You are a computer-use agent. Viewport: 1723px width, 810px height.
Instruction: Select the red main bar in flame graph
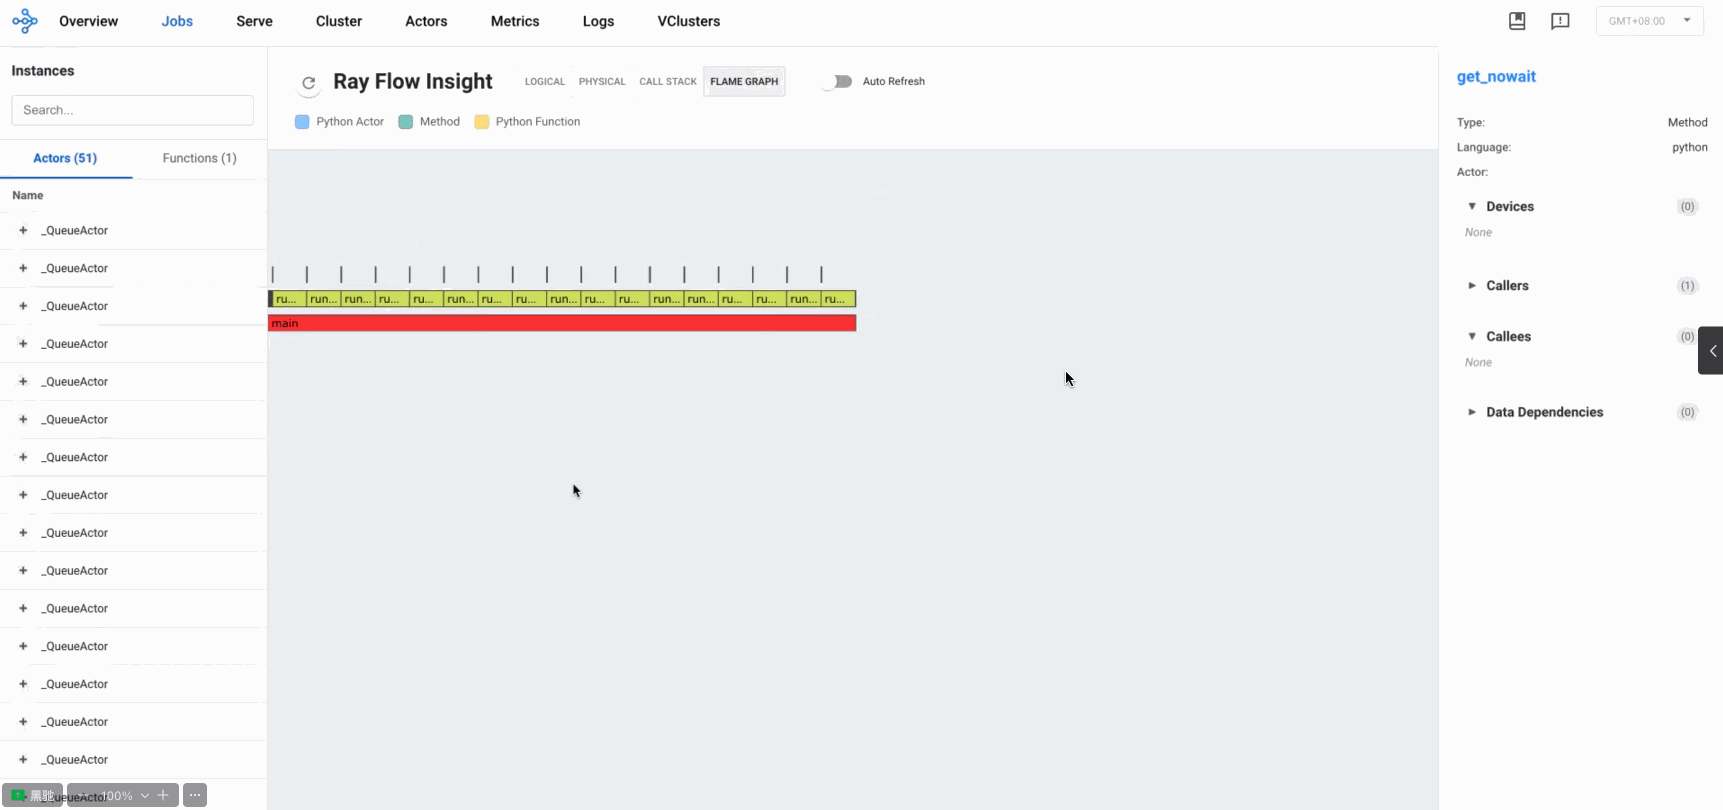[x=562, y=323]
